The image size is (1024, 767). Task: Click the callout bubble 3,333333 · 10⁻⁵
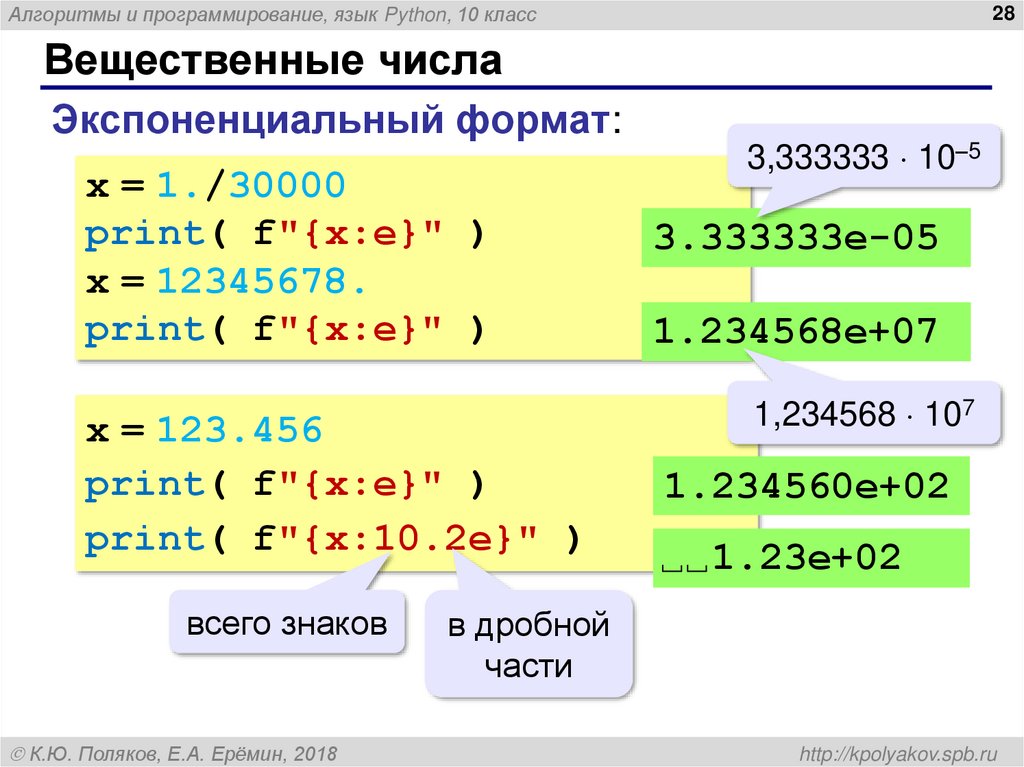click(865, 157)
